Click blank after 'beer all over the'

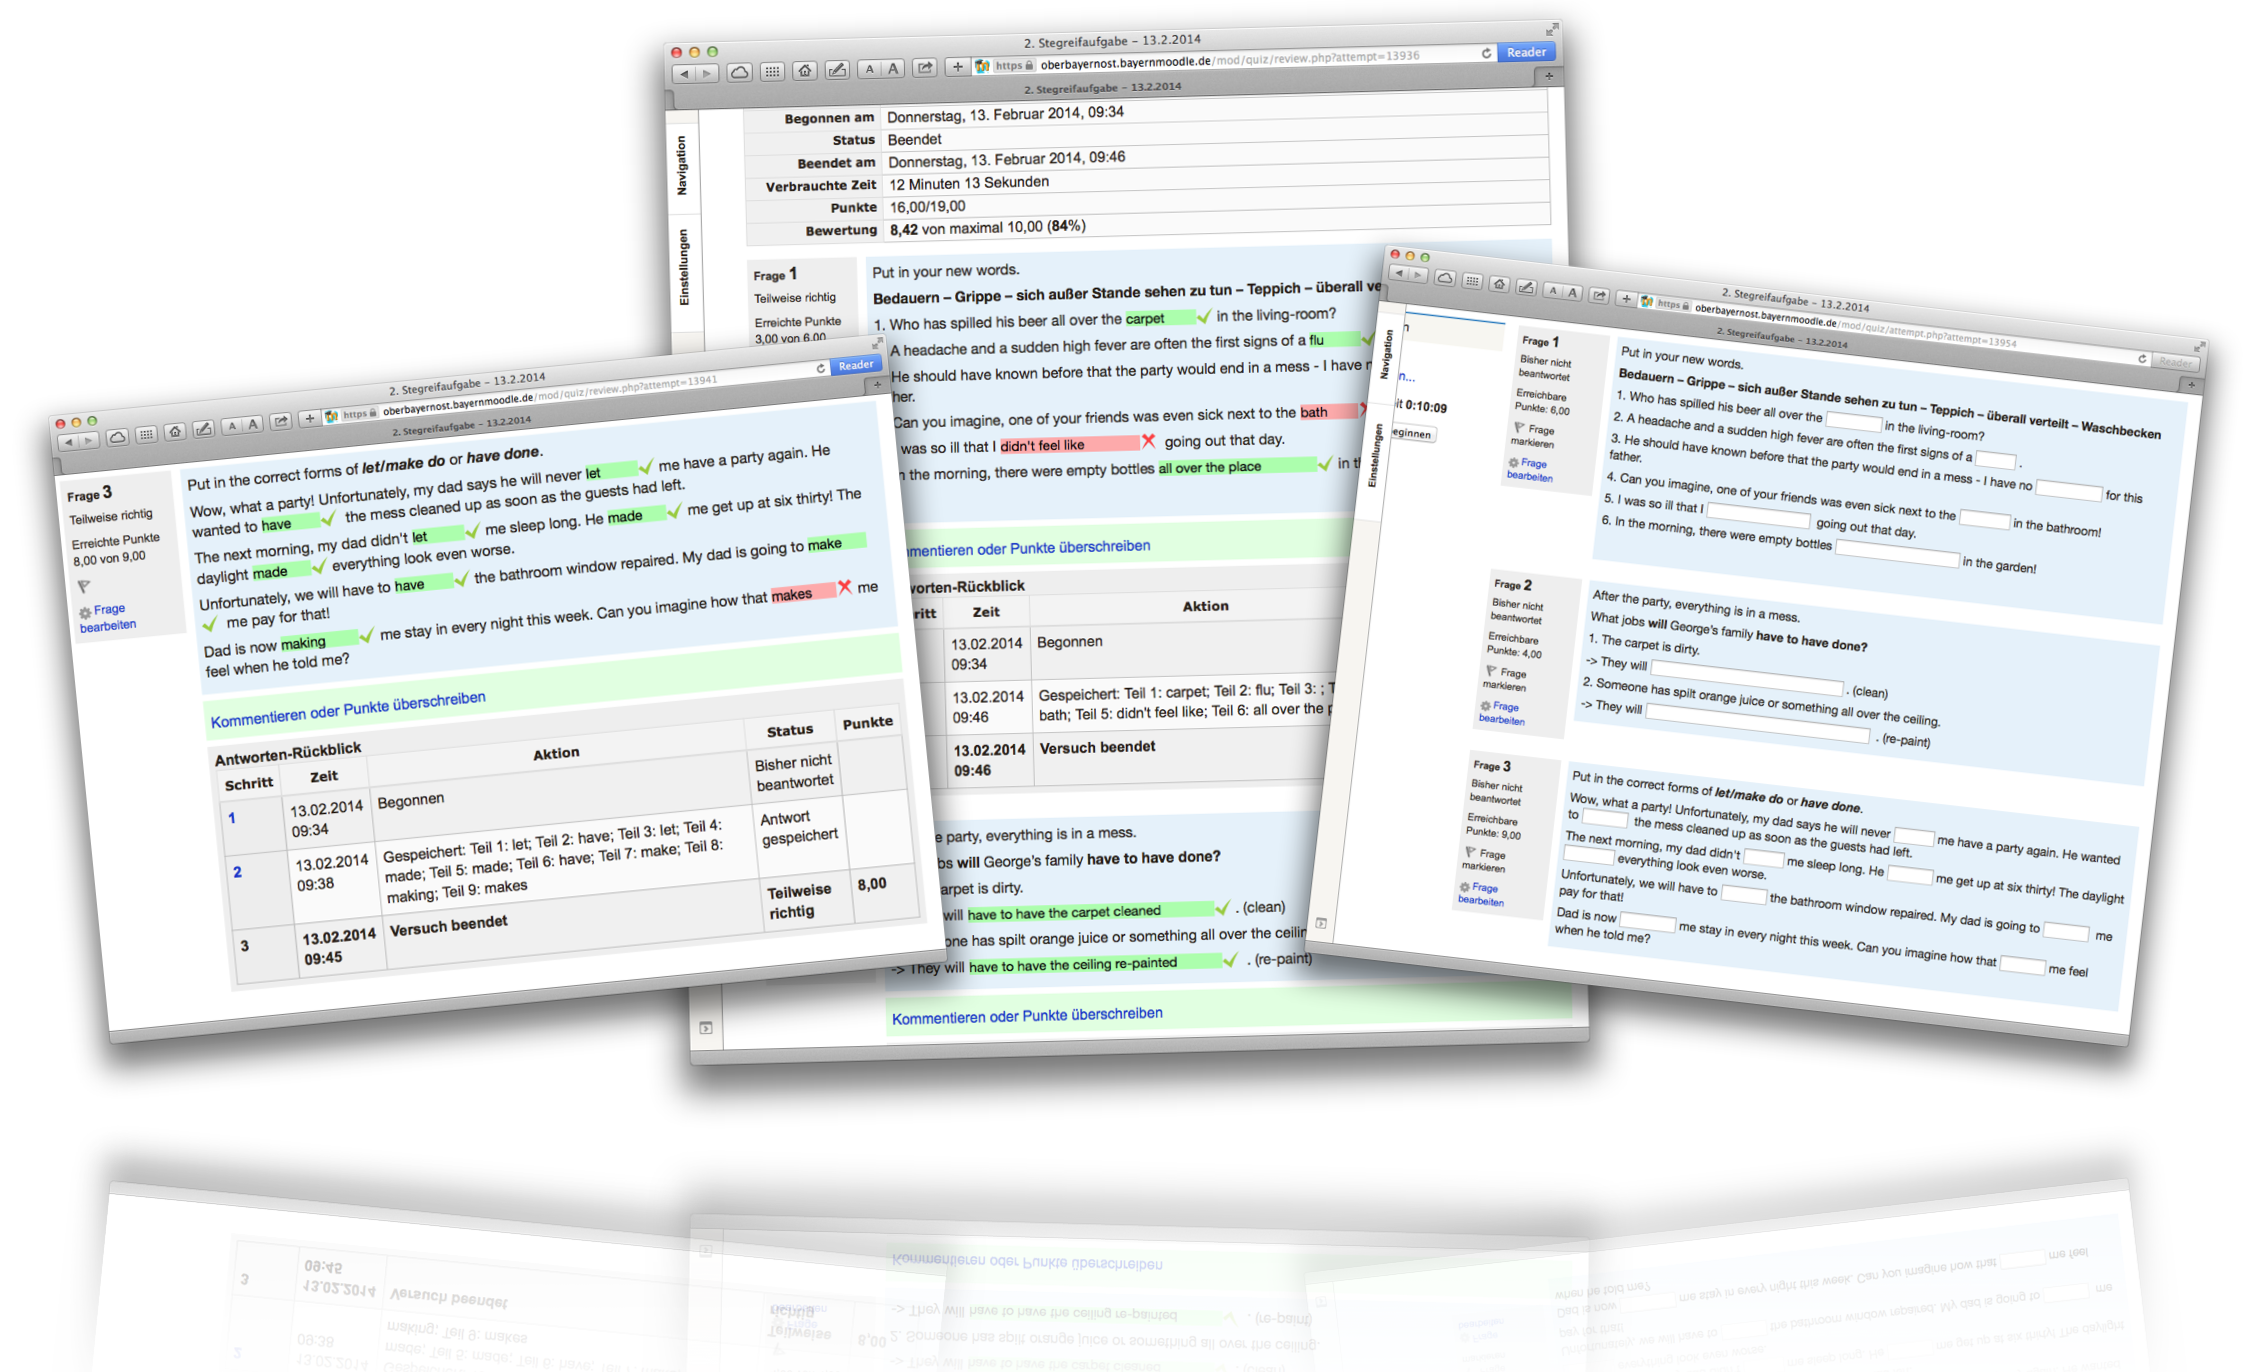coord(1853,421)
